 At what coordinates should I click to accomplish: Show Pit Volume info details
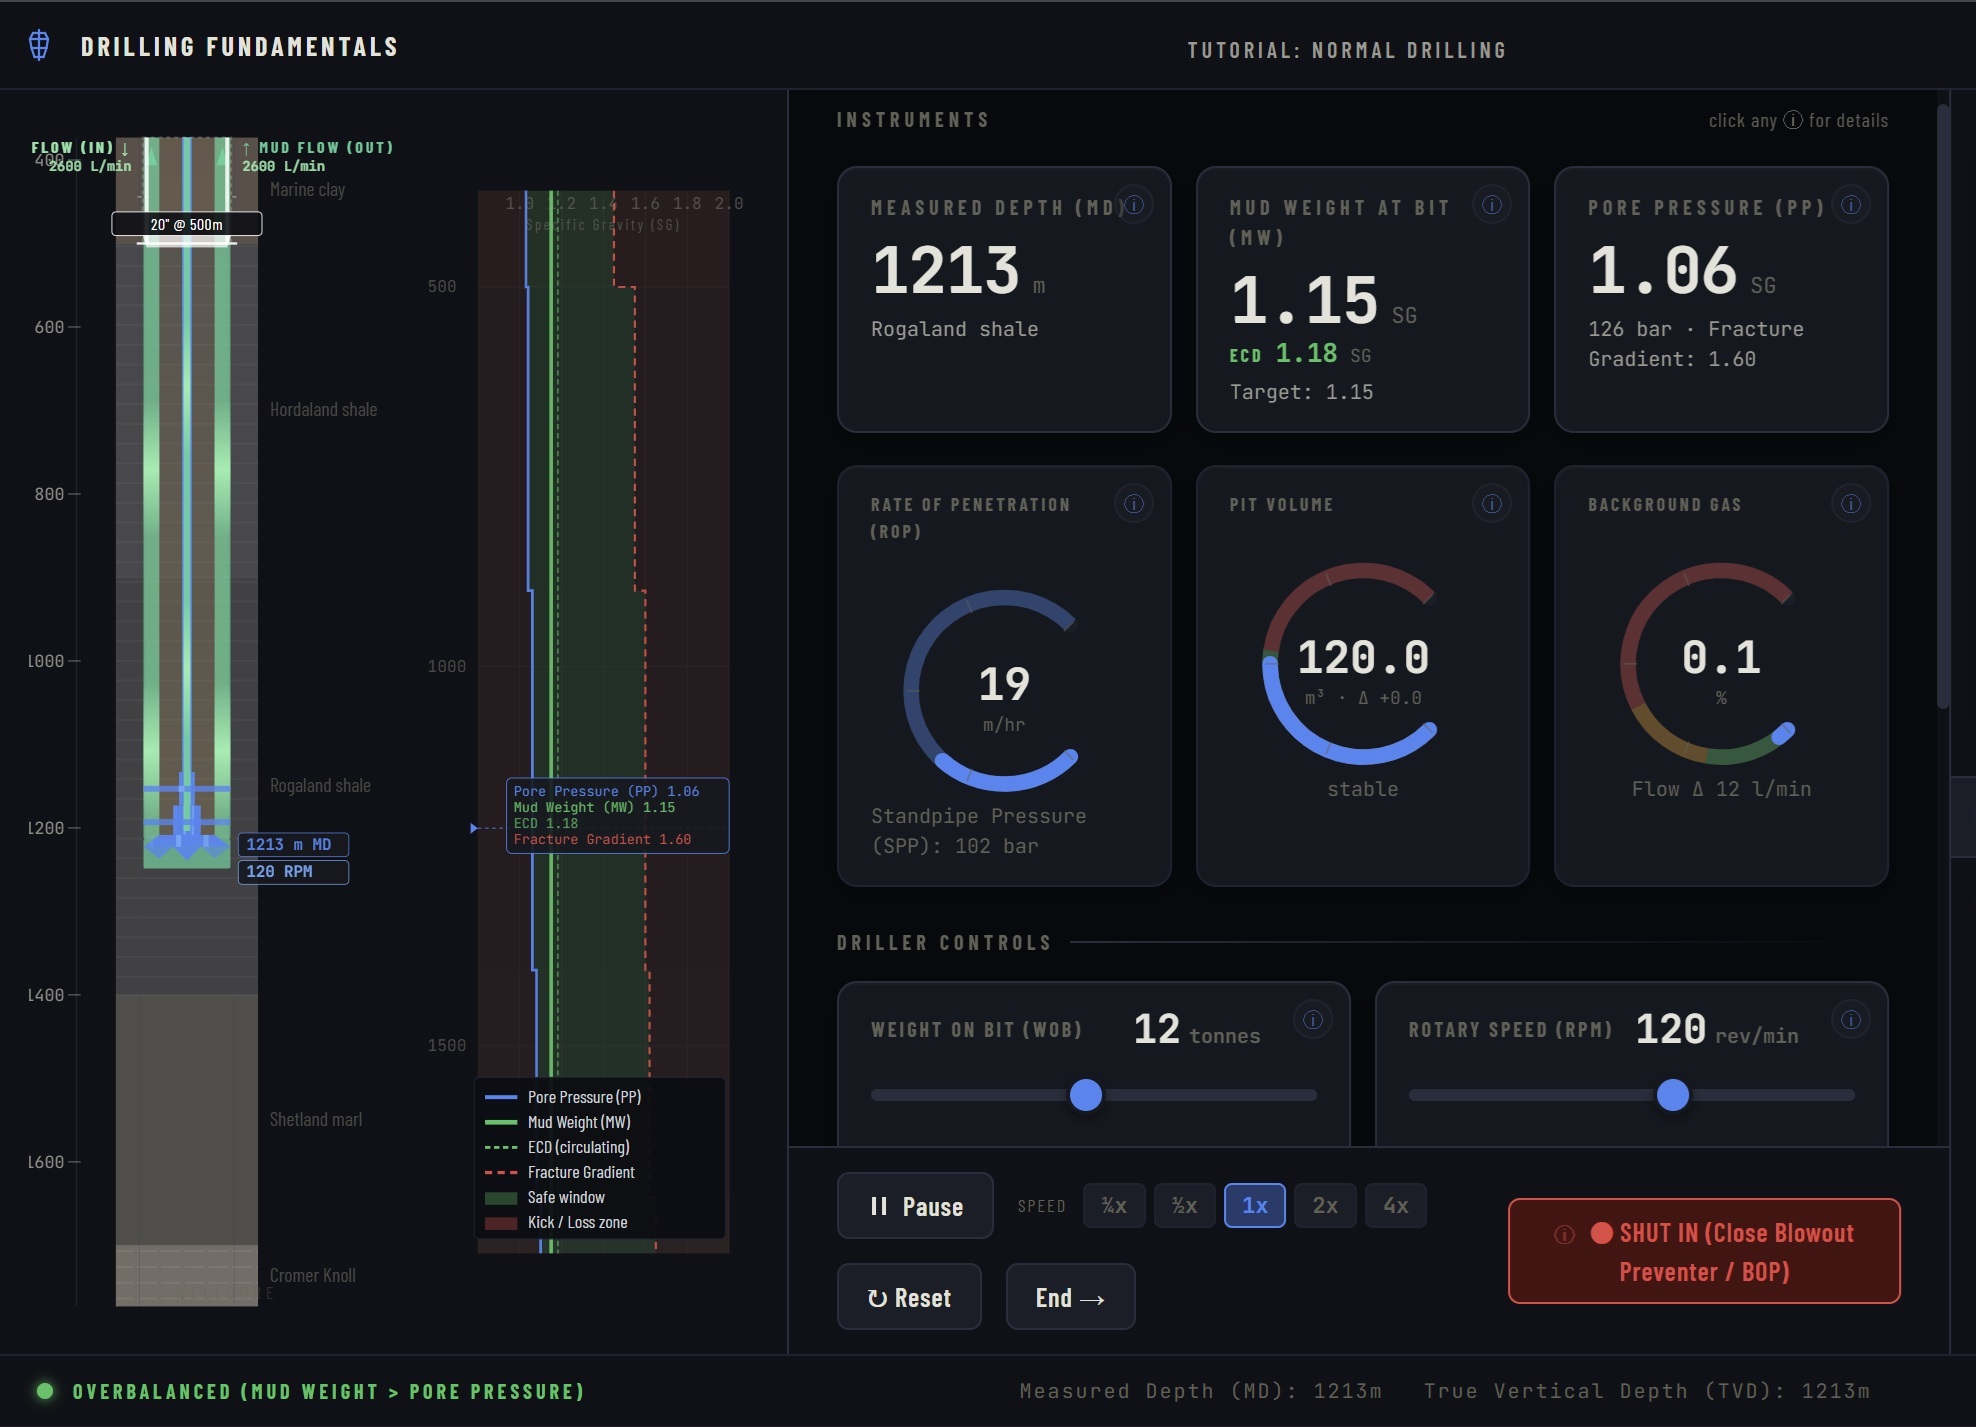pyautogui.click(x=1492, y=504)
